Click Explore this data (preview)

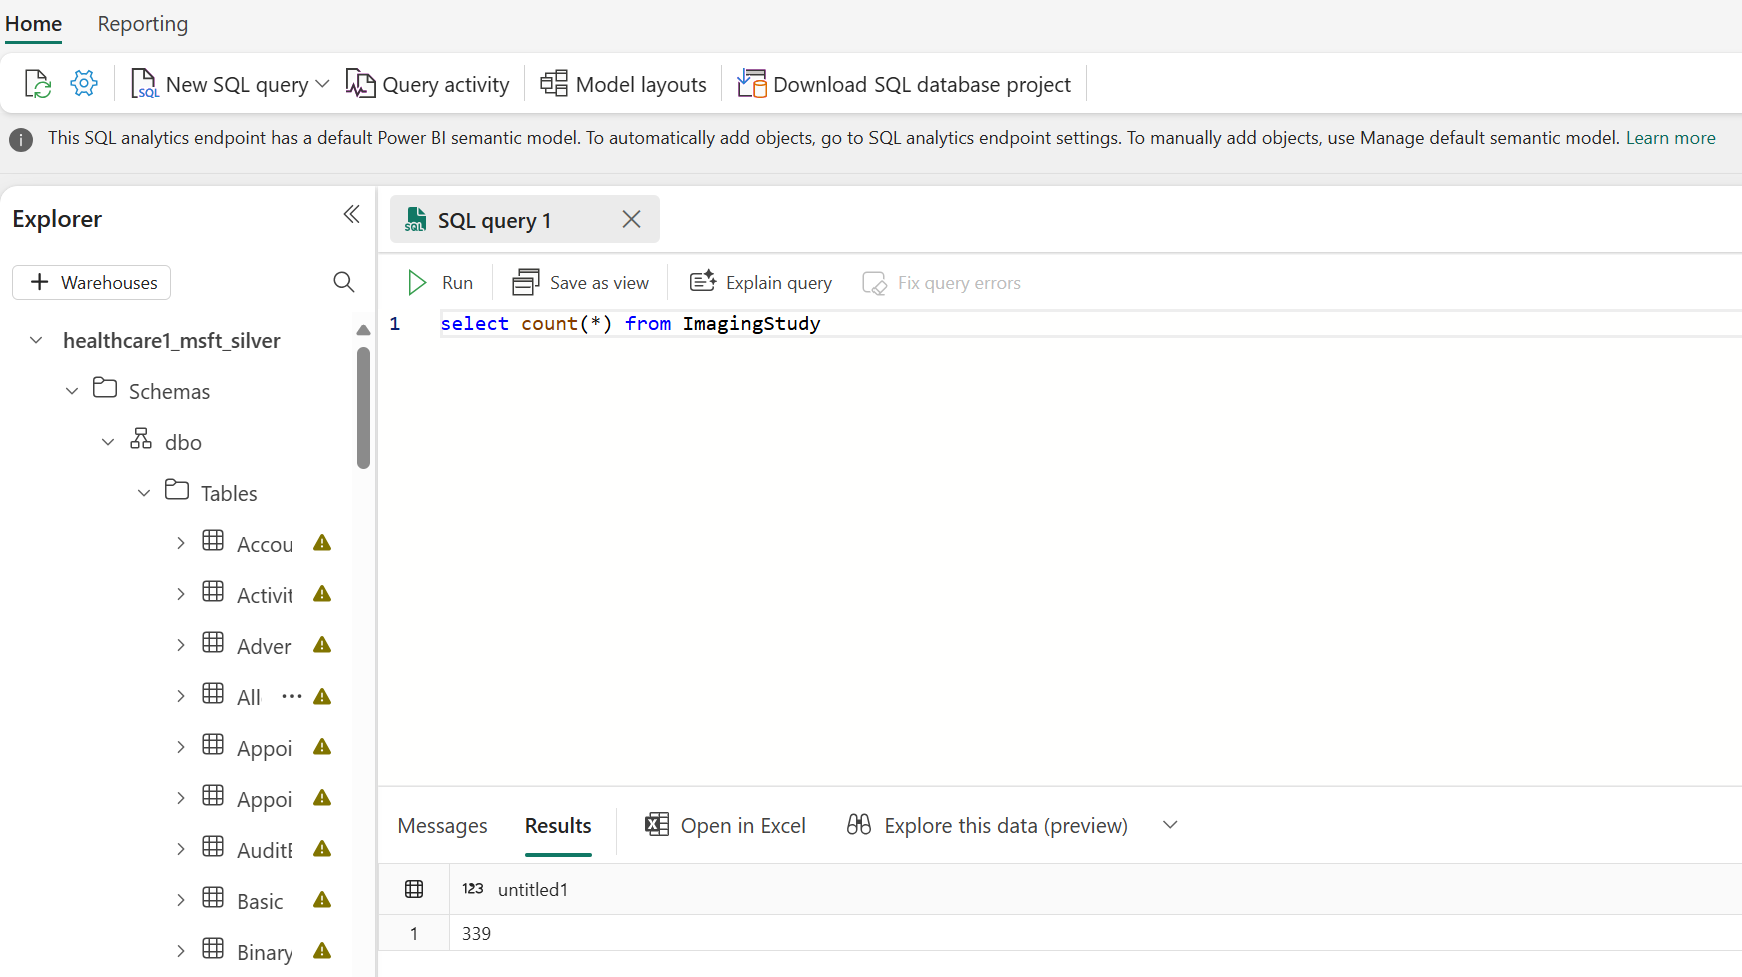tap(987, 826)
